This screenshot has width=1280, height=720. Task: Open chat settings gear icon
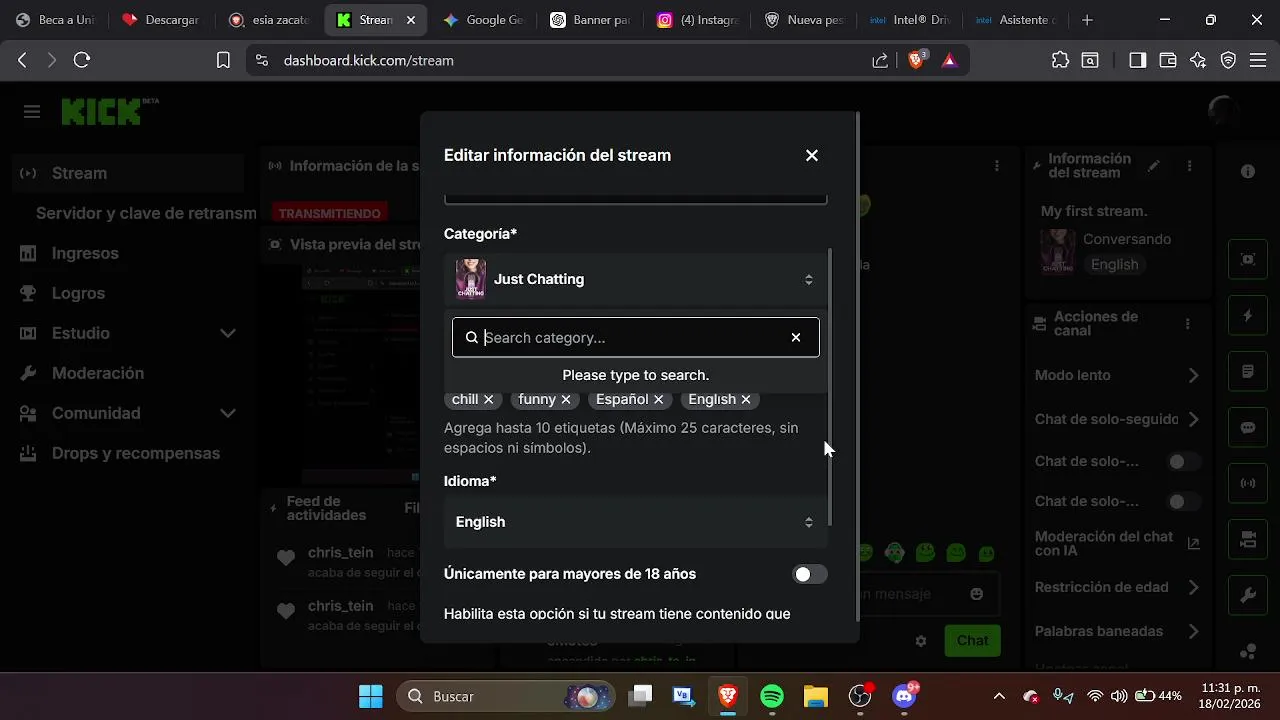(x=921, y=641)
